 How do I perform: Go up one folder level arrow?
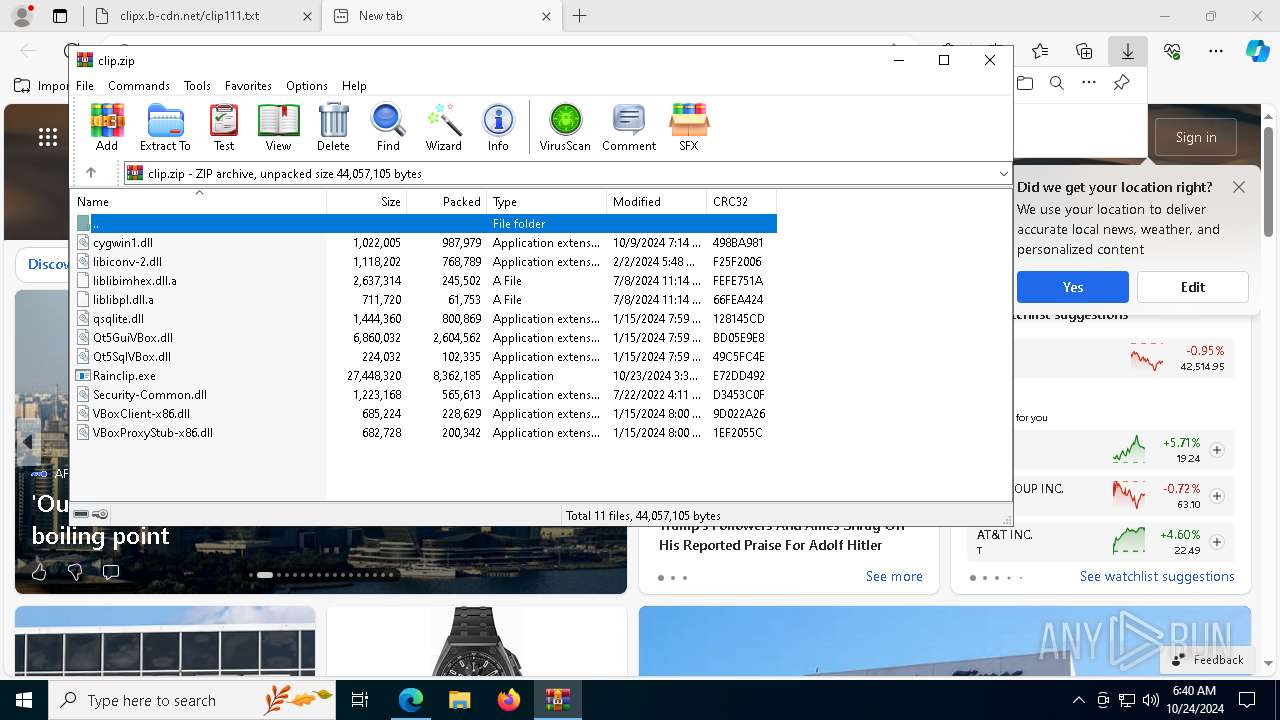pos(91,173)
